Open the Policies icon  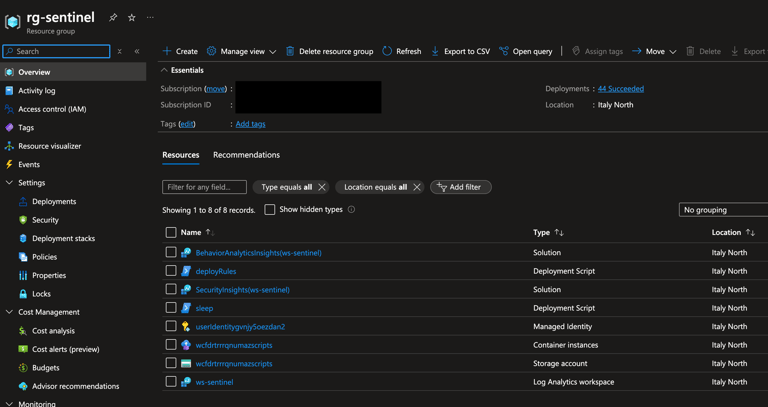[x=23, y=257]
